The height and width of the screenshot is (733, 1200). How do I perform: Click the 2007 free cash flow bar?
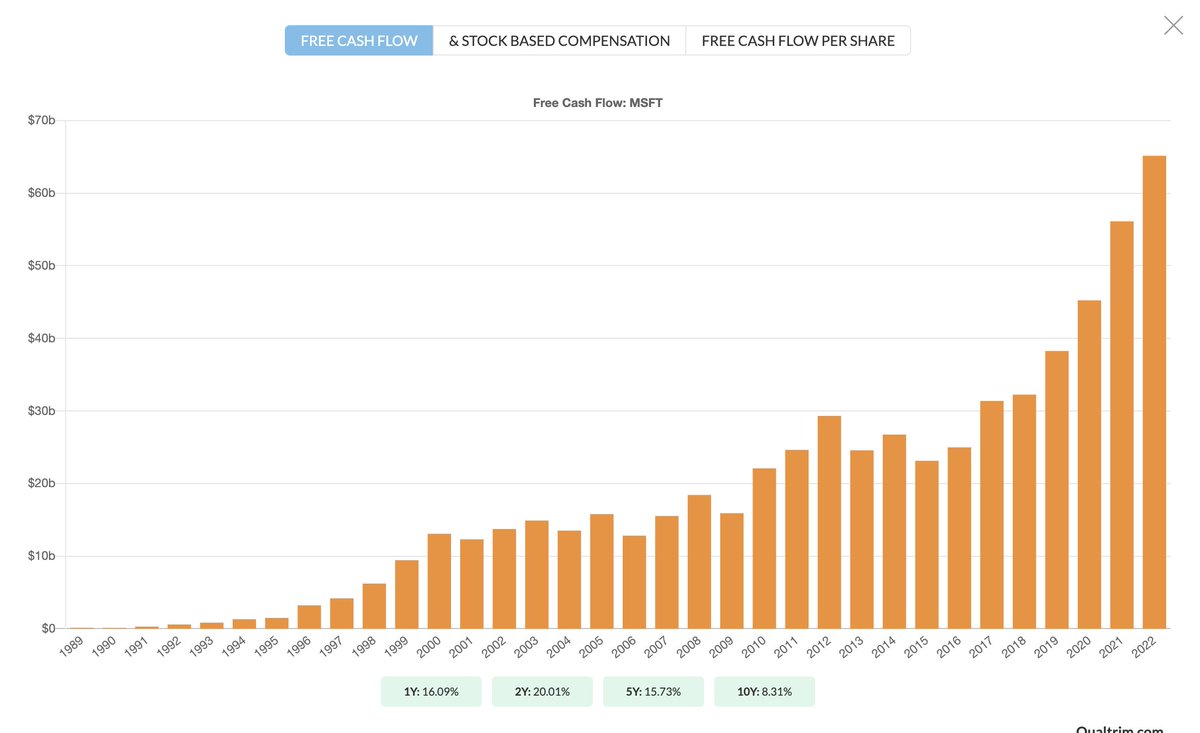[667, 573]
